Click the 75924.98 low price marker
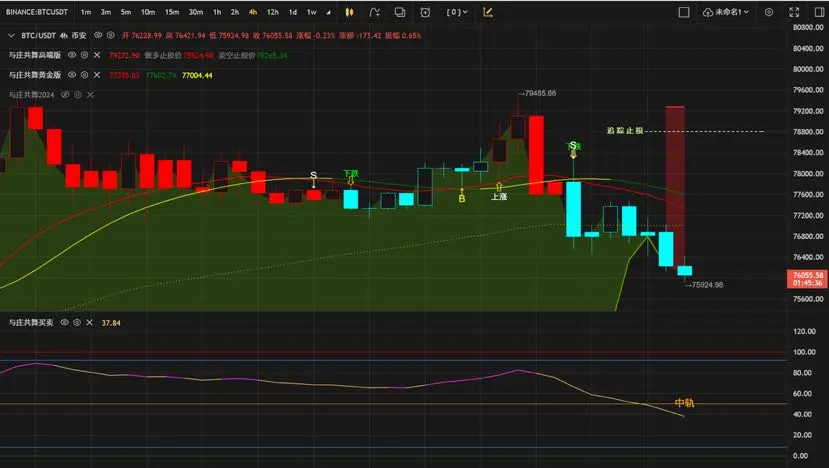829x468 pixels. 704,285
